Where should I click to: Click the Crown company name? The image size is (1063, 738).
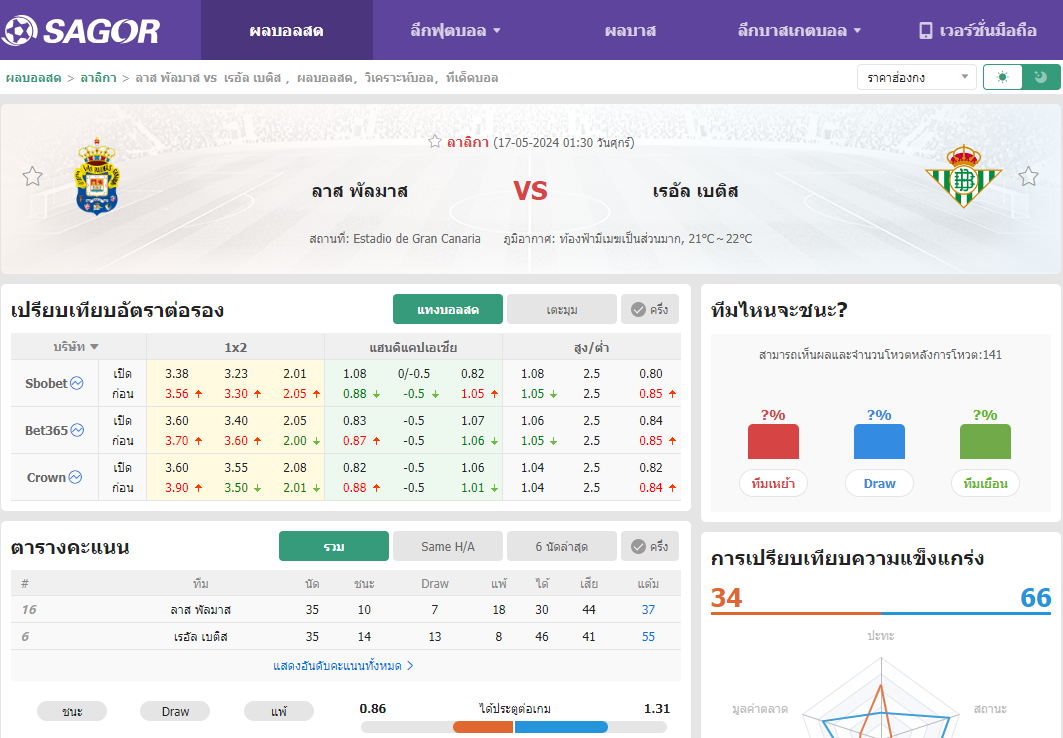click(x=46, y=477)
